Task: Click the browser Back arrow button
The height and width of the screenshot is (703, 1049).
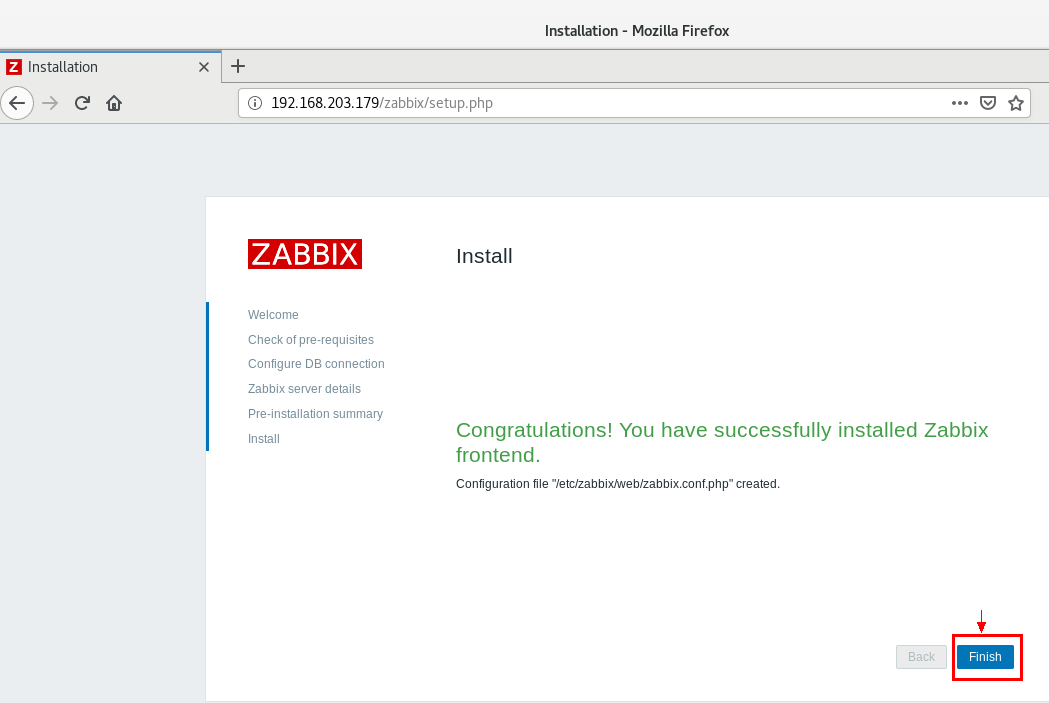Action: click(x=17, y=103)
